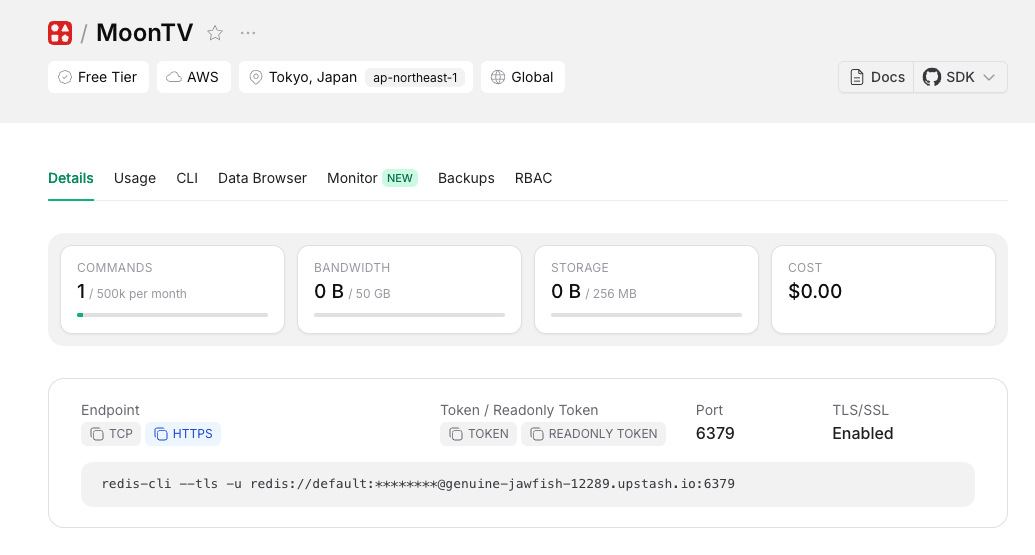
Task: Click the Global region badge
Action: 522,77
